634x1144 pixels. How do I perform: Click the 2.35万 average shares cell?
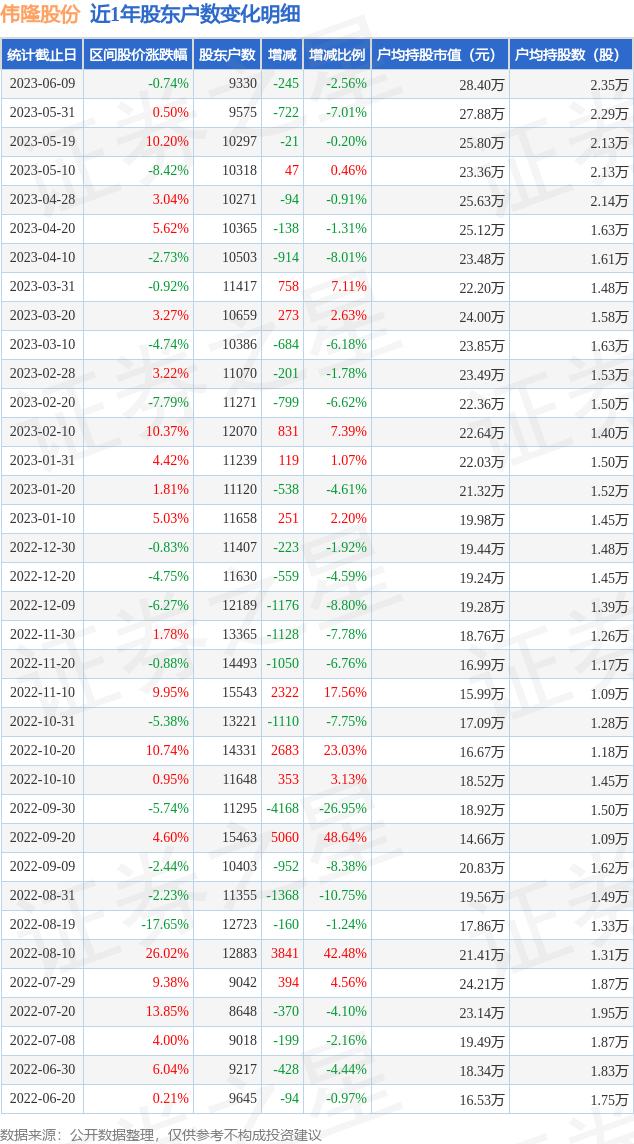(x=609, y=85)
